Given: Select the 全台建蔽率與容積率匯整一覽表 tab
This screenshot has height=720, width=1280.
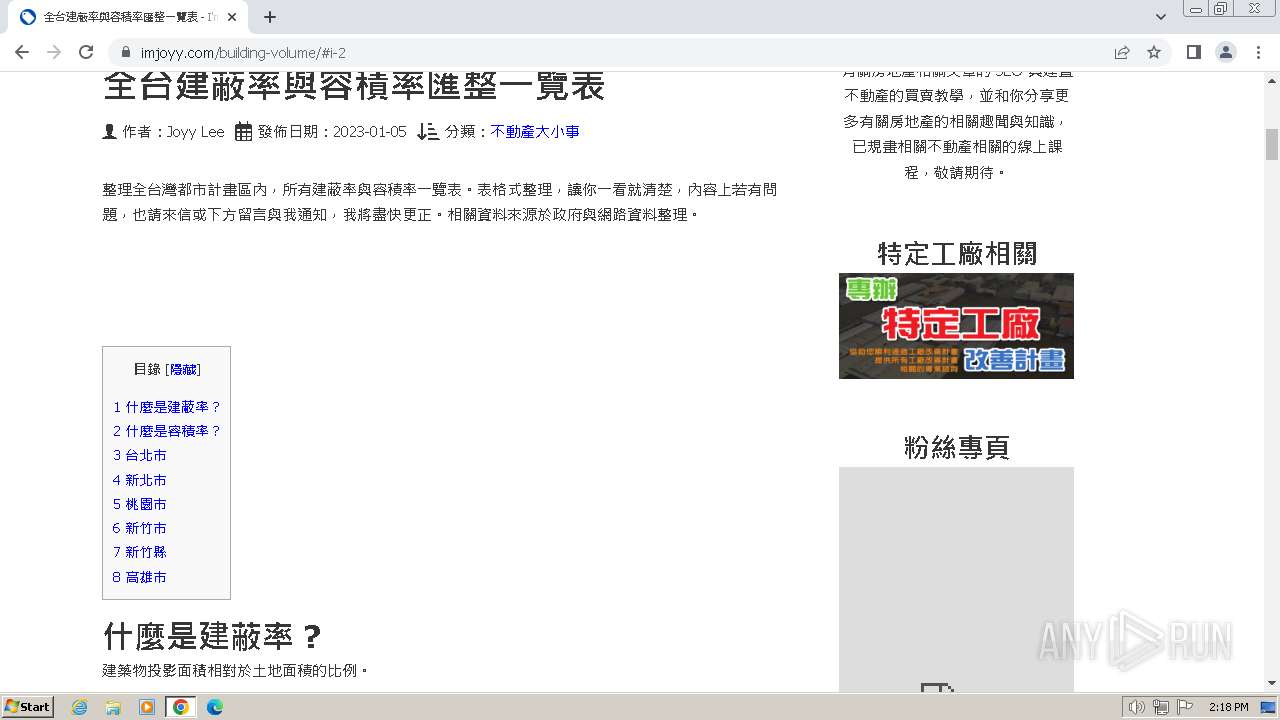Looking at the screenshot, I should (130, 17).
